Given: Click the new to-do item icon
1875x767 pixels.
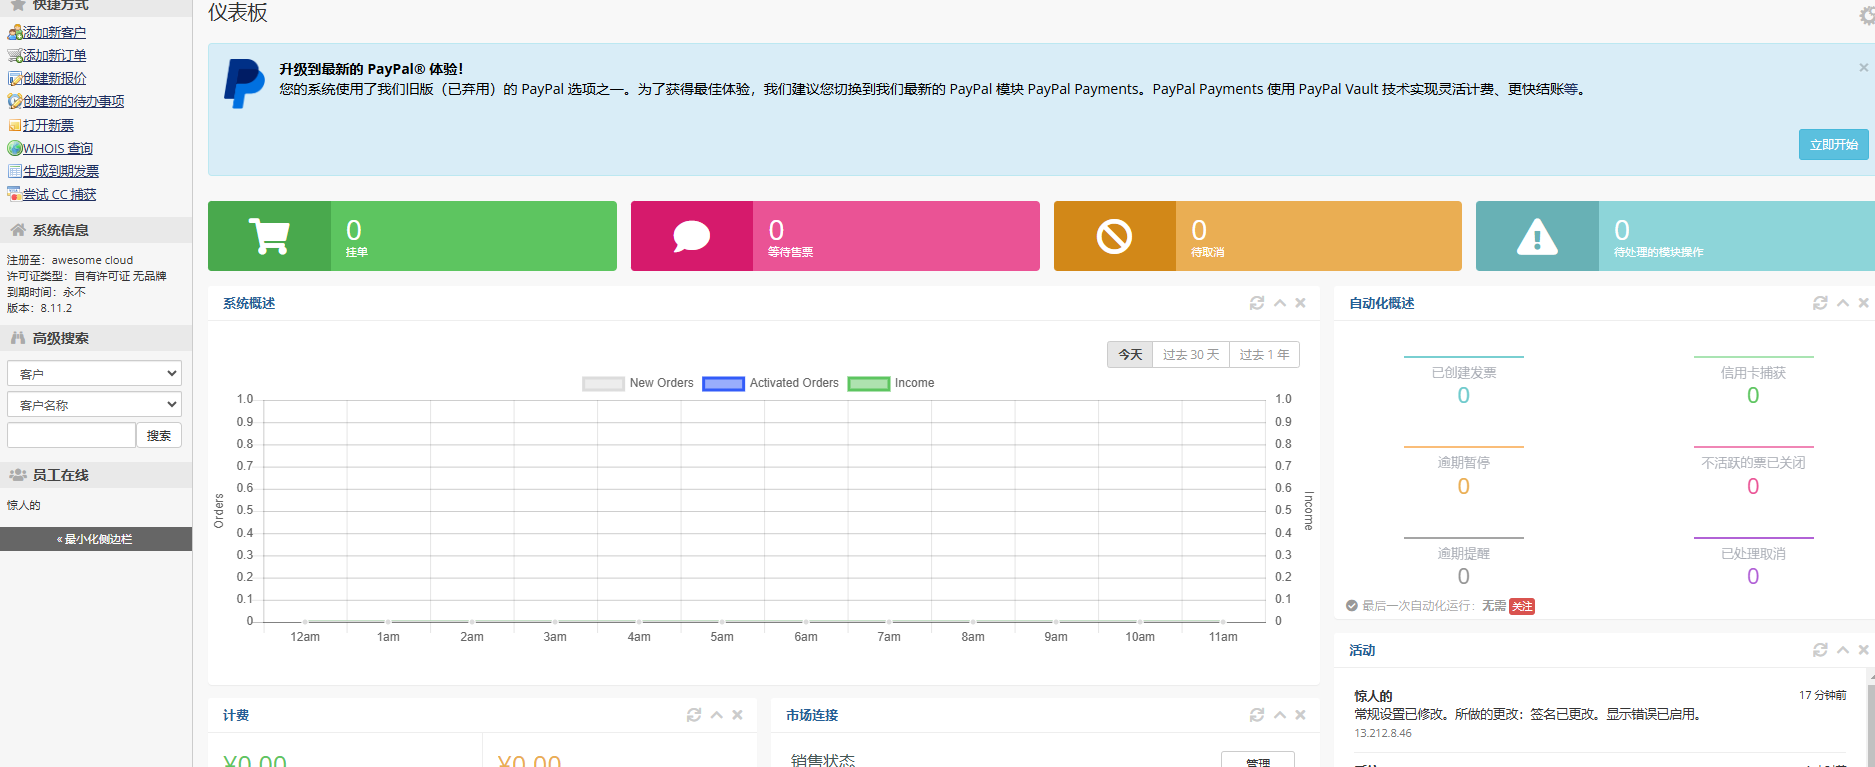Looking at the screenshot, I should [x=15, y=101].
